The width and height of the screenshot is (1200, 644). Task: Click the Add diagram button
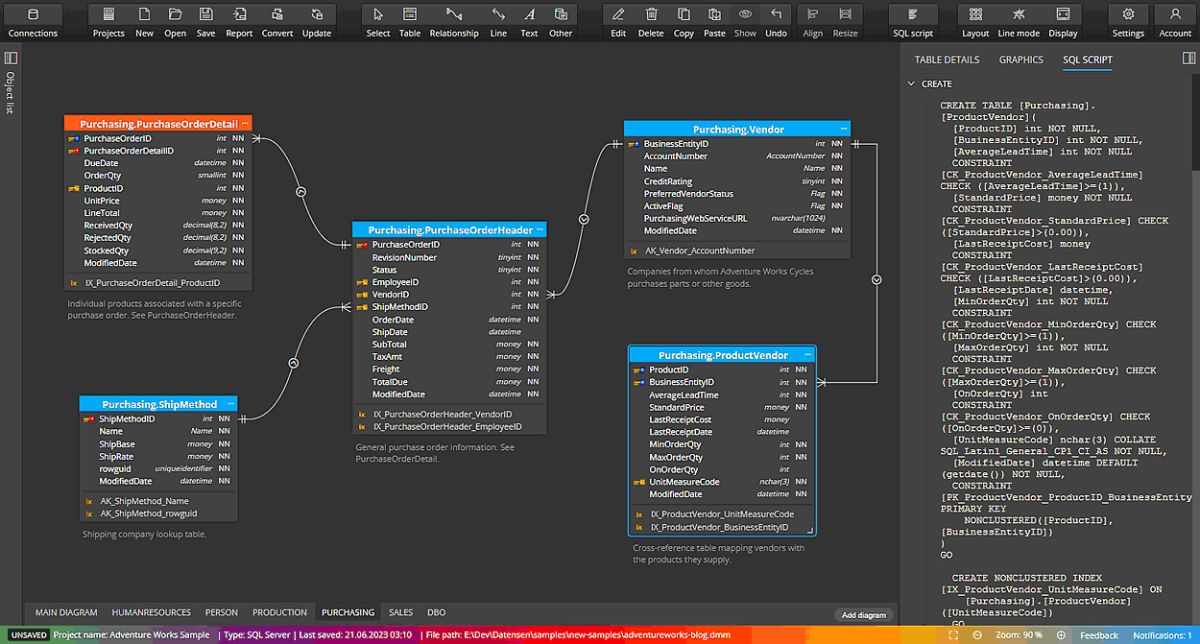click(863, 615)
